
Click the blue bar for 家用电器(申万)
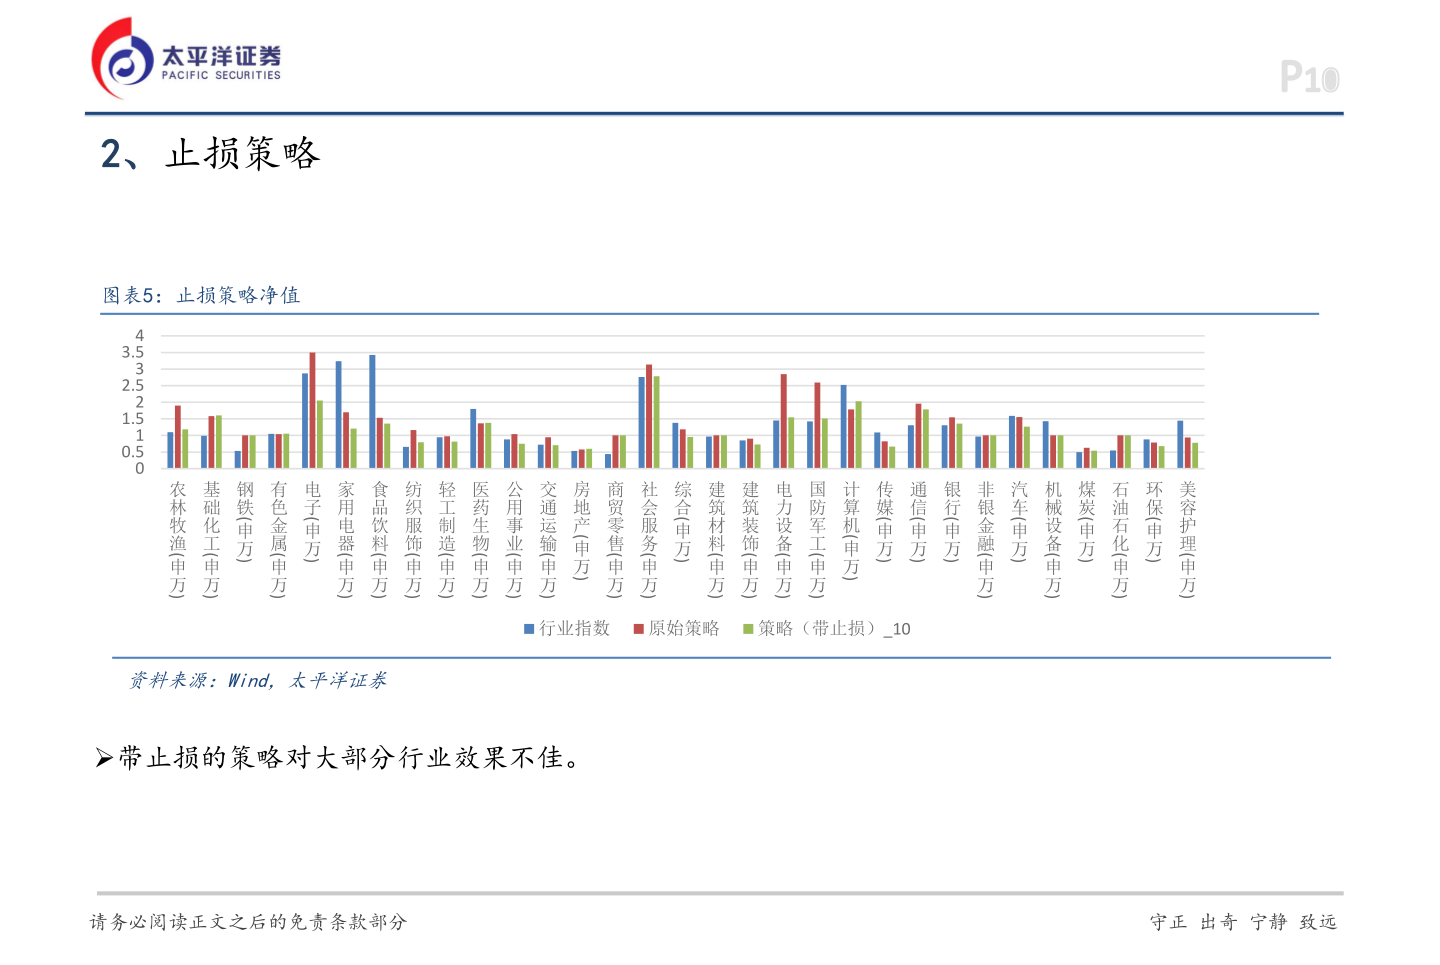339,414
